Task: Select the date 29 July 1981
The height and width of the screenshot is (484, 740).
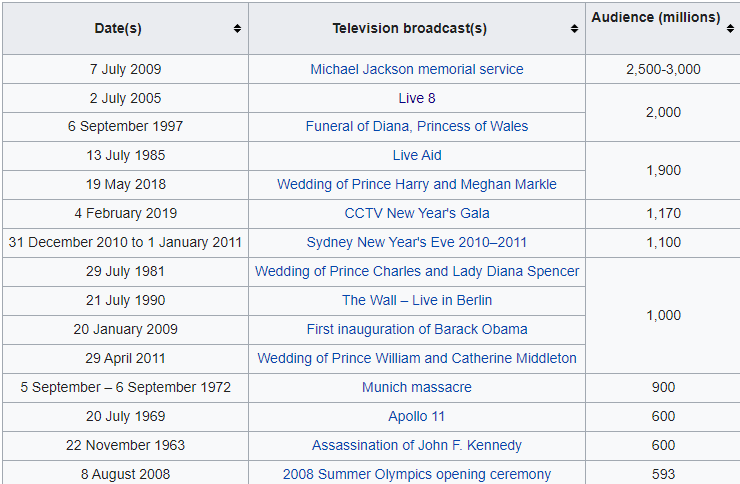Action: pos(126,271)
